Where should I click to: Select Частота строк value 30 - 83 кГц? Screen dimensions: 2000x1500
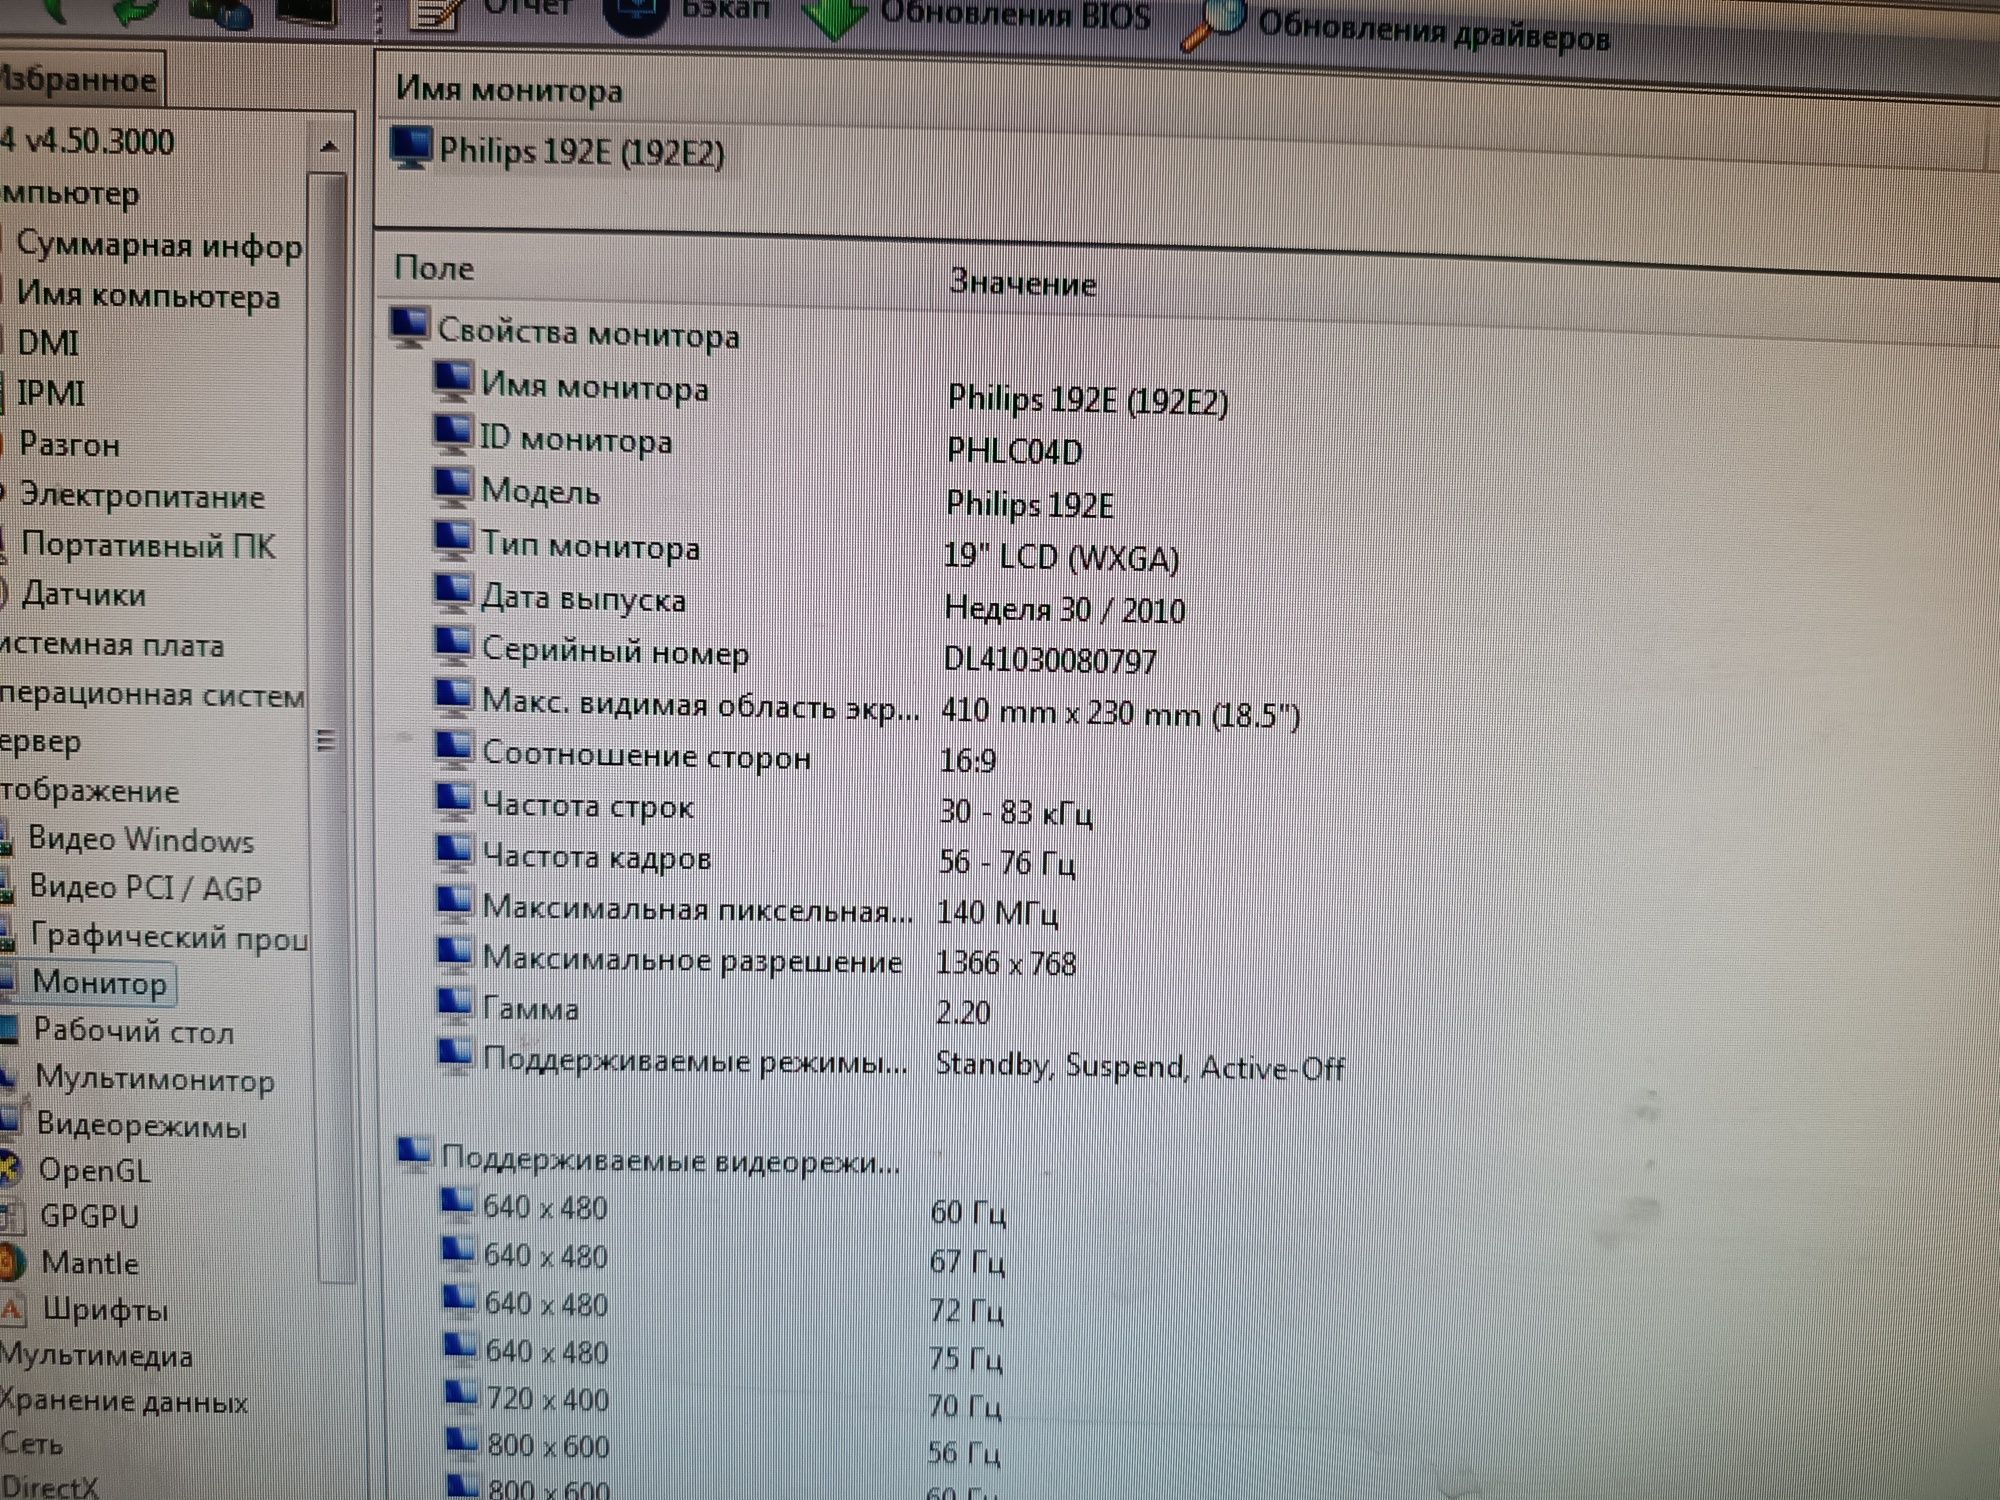coord(1015,812)
